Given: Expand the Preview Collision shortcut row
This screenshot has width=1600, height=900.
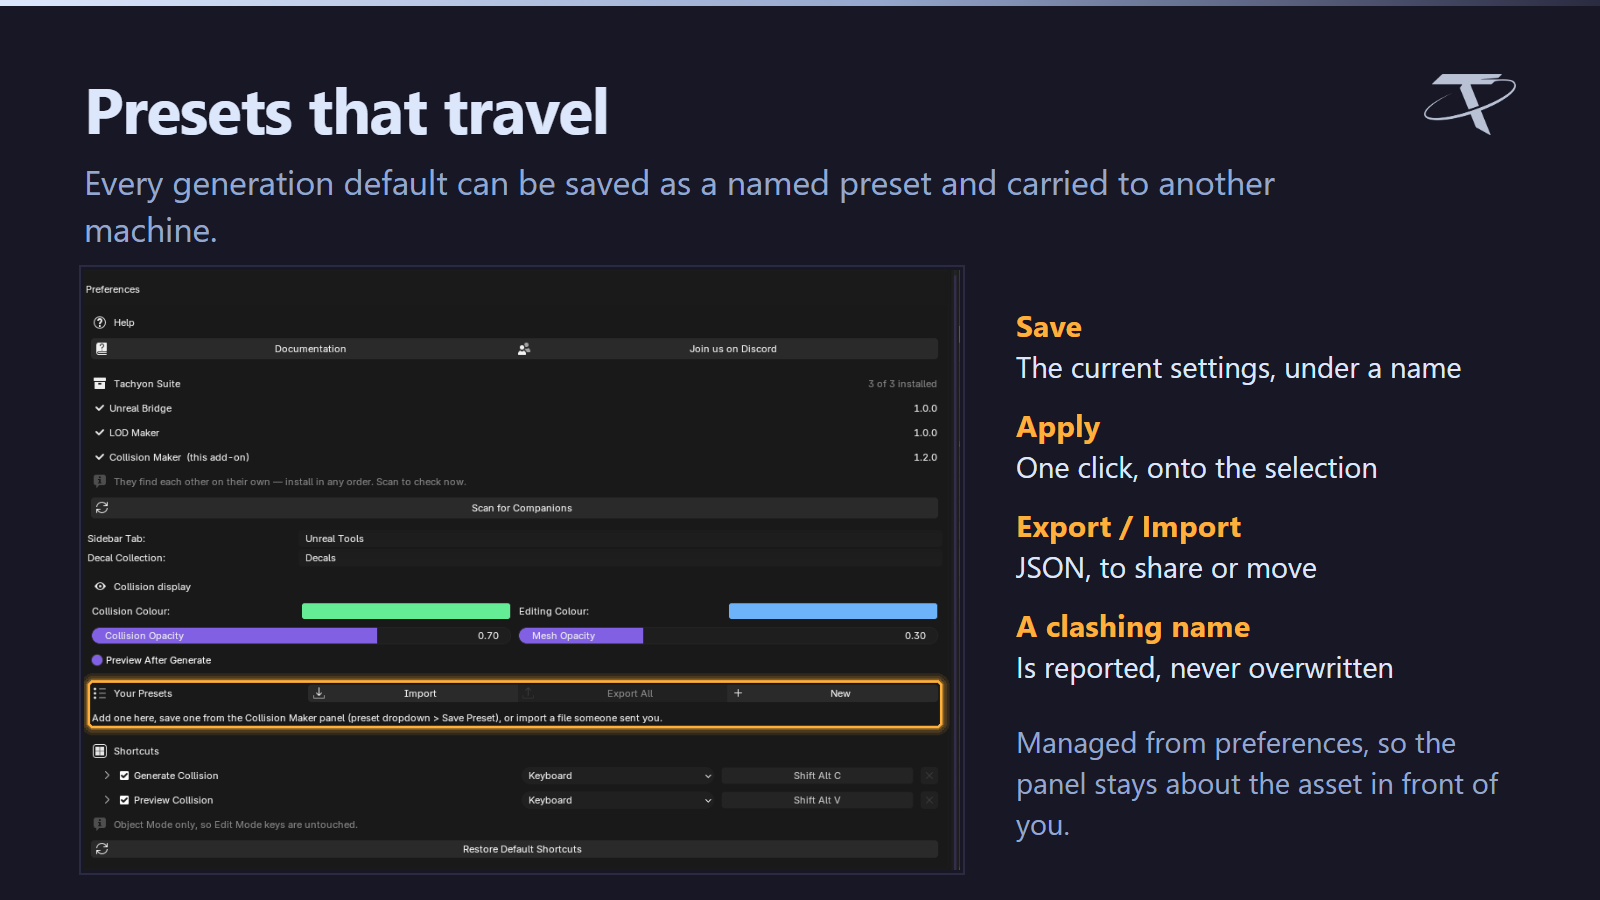Looking at the screenshot, I should [x=107, y=800].
